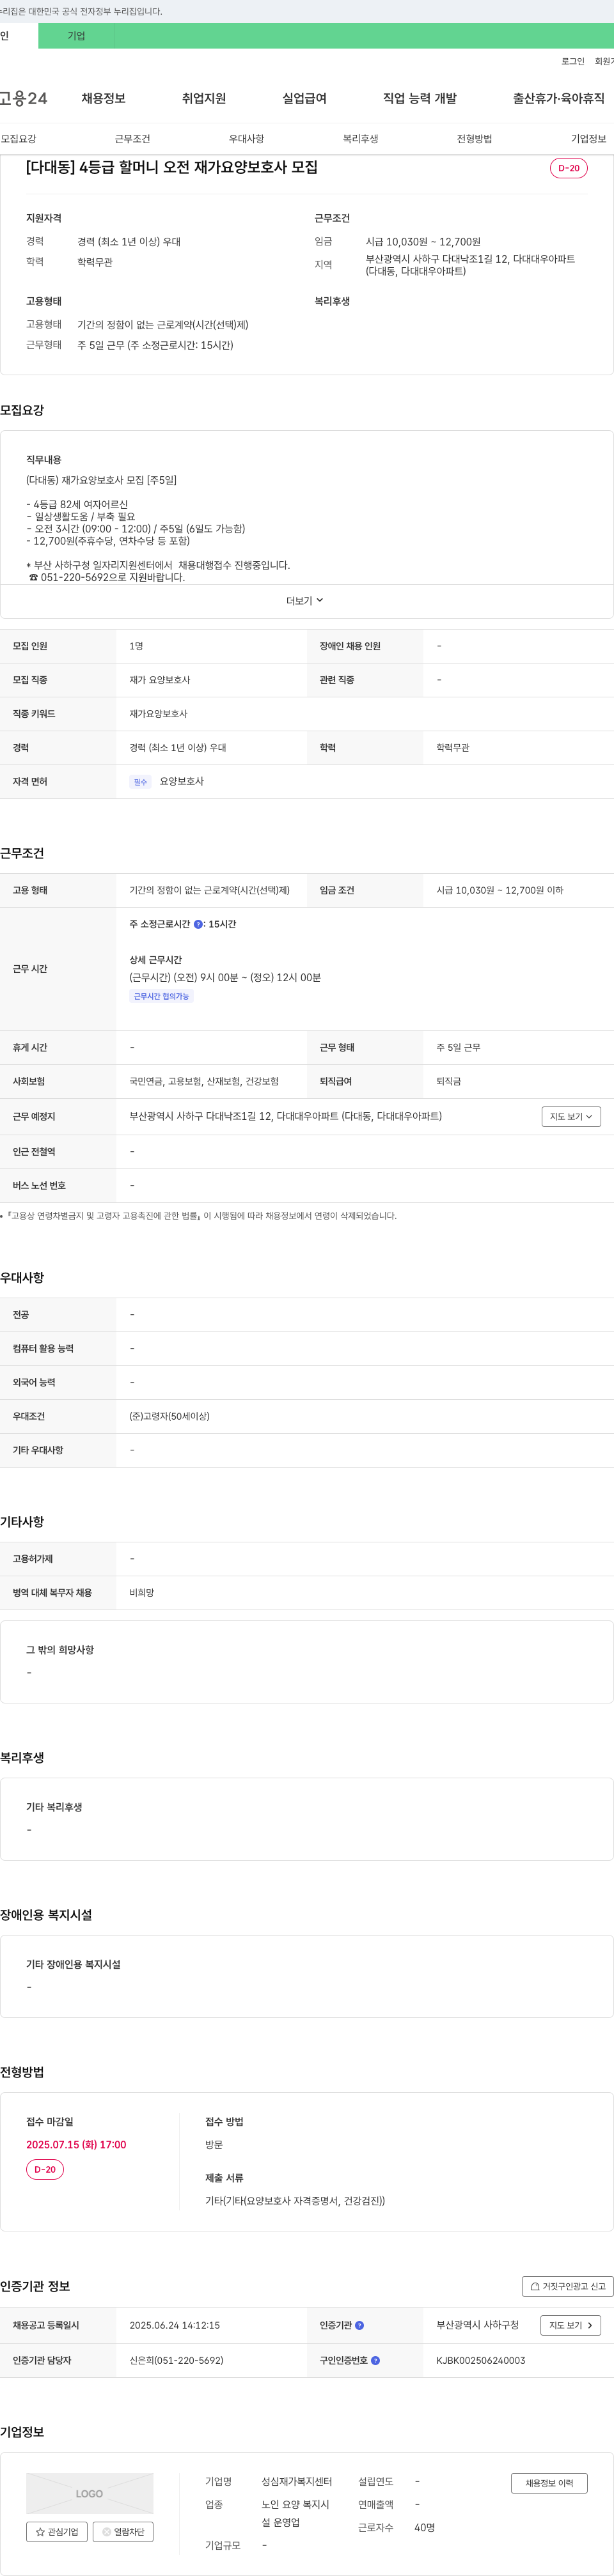Open the 출산휴가·육아휴직 menu
This screenshot has width=614, height=2576.
(x=559, y=98)
